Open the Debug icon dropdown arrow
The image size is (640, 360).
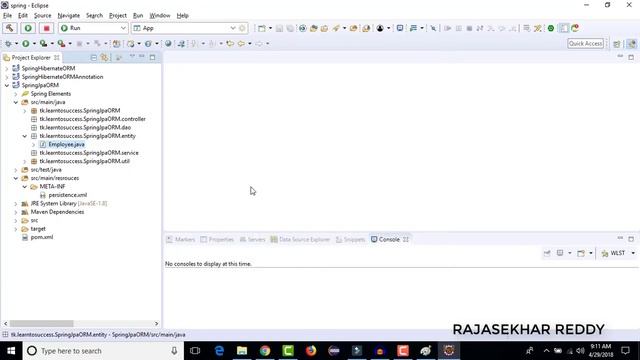[x=16, y=44]
